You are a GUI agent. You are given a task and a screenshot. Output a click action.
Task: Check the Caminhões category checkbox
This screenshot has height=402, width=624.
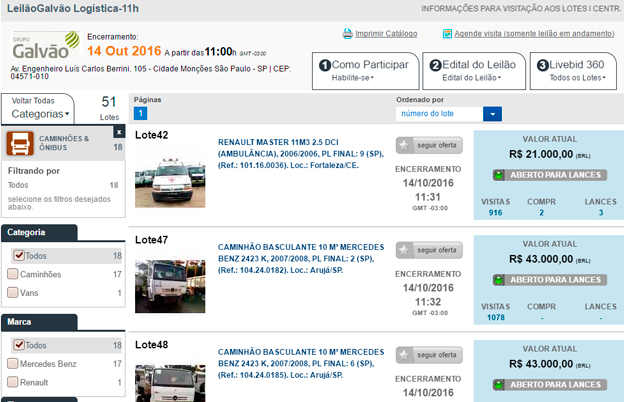click(14, 274)
